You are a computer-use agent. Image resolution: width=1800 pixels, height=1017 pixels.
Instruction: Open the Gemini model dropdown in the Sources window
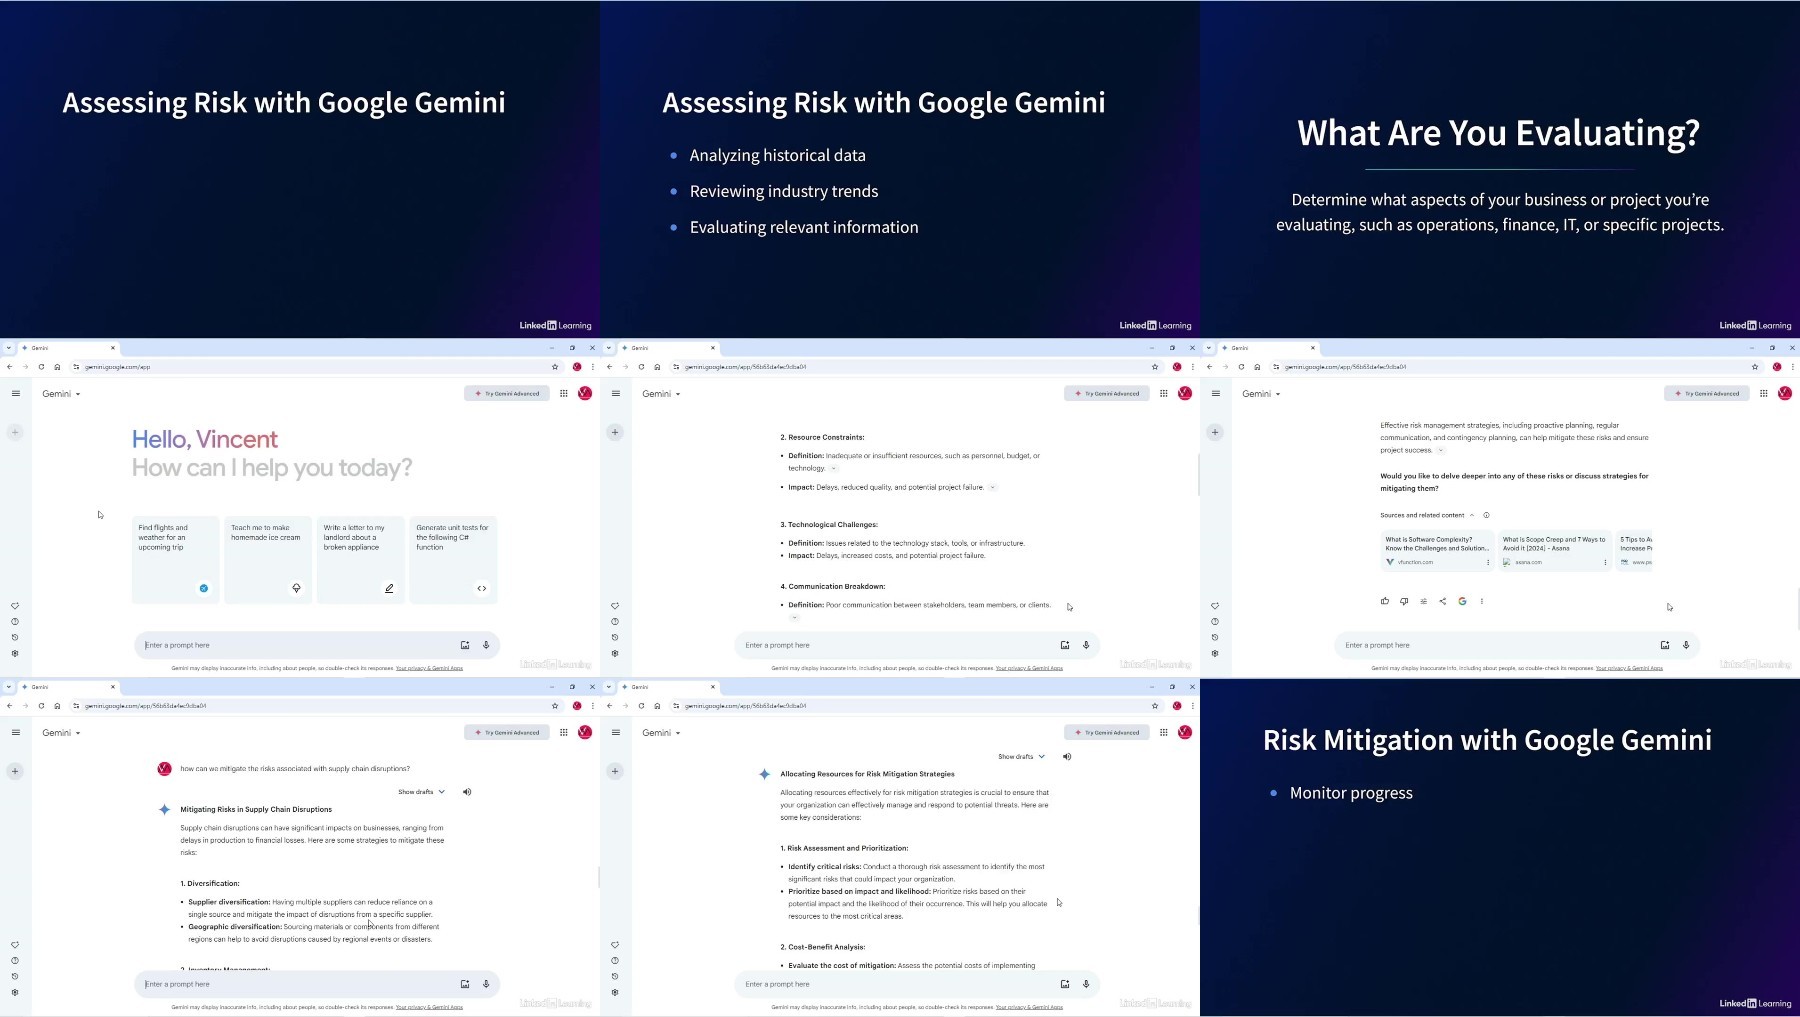pyautogui.click(x=1261, y=394)
